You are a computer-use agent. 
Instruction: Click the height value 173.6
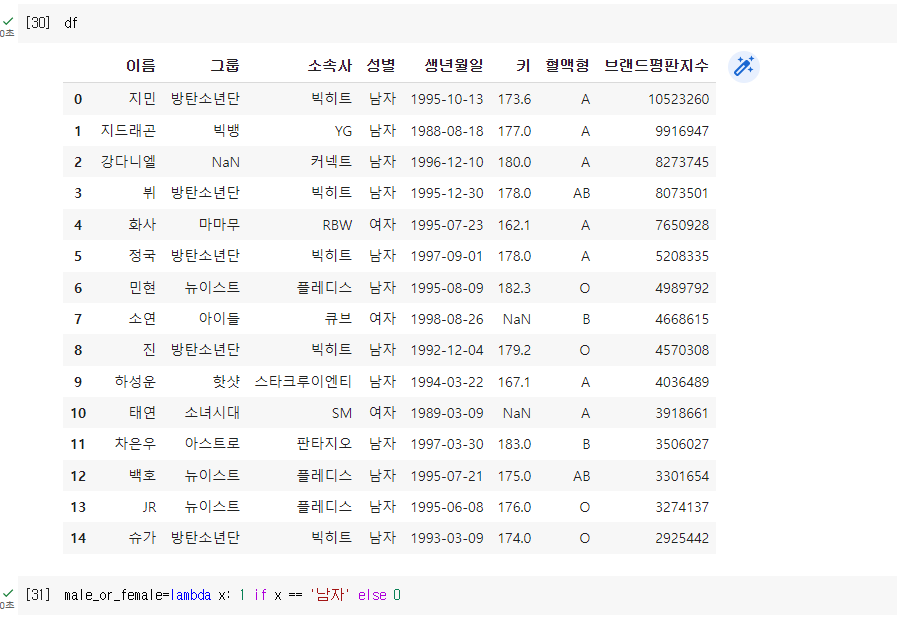(514, 99)
